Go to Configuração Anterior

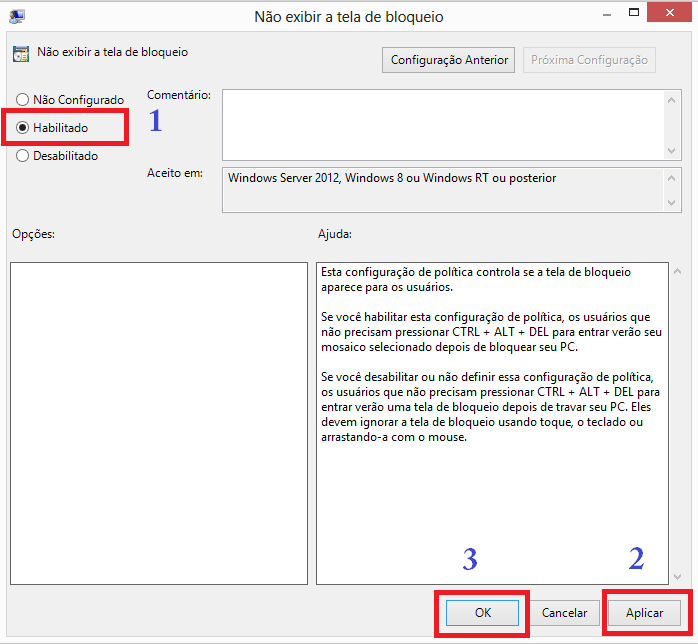click(x=449, y=60)
